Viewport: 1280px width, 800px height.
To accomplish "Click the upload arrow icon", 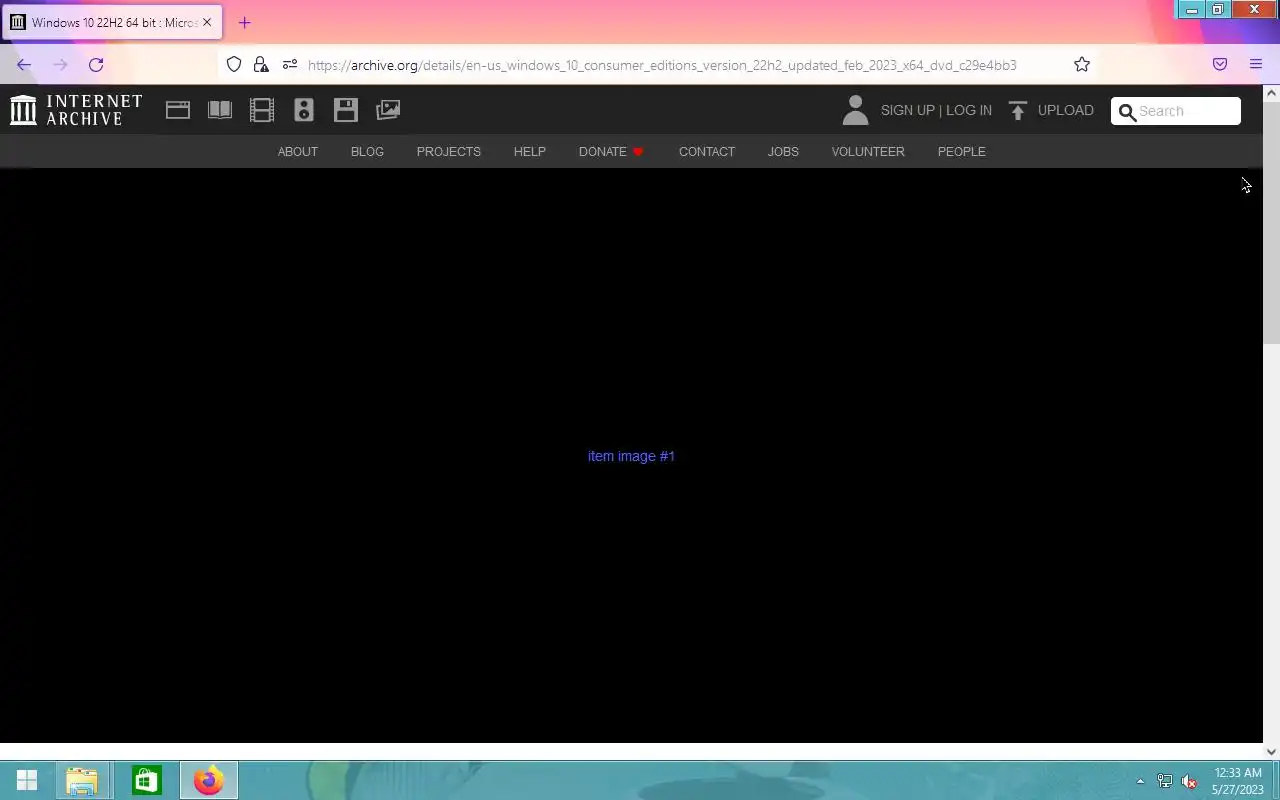I will pyautogui.click(x=1018, y=110).
